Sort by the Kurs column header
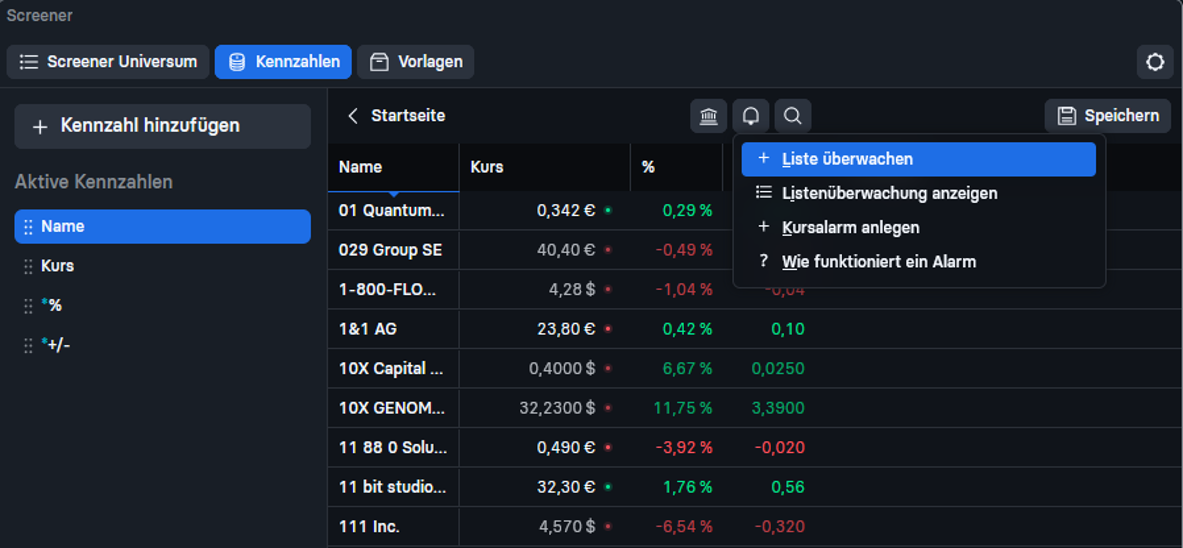This screenshot has width=1183, height=548. 545,168
